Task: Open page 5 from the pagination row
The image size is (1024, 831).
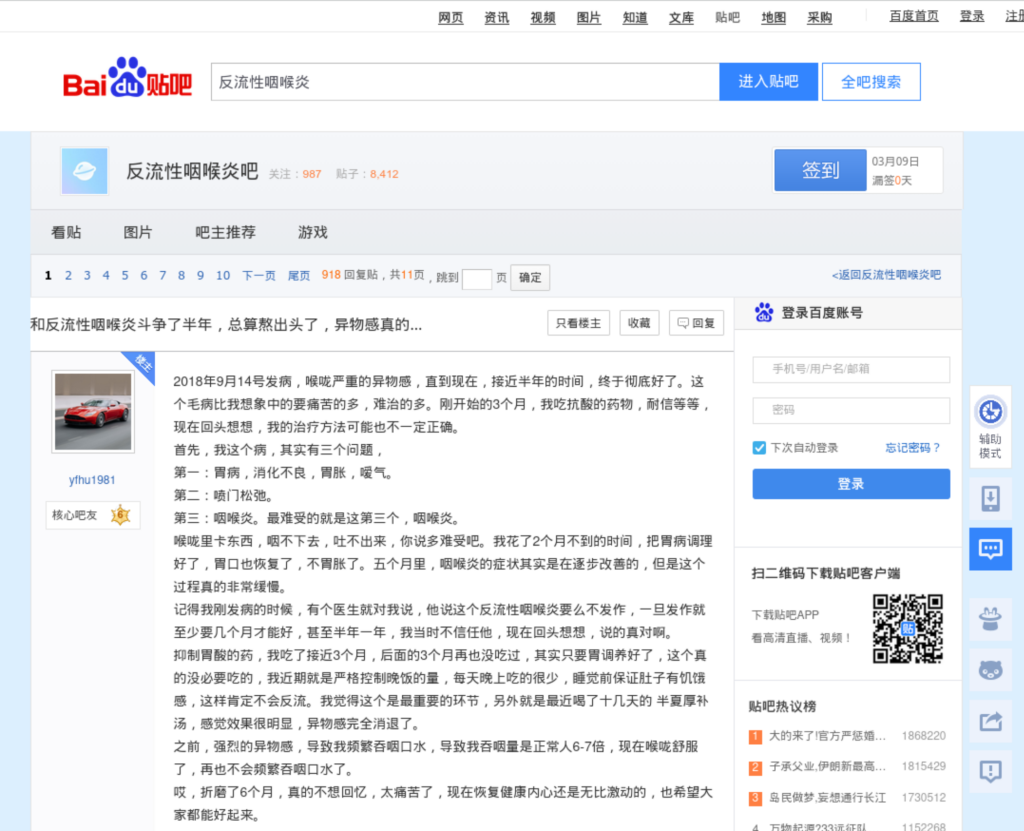Action: (124, 274)
